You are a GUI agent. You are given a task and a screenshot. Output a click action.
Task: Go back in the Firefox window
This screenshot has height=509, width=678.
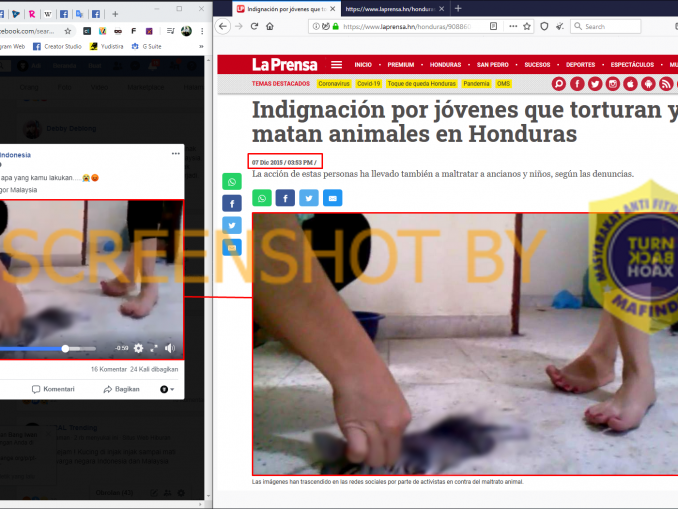pyautogui.click(x=223, y=26)
